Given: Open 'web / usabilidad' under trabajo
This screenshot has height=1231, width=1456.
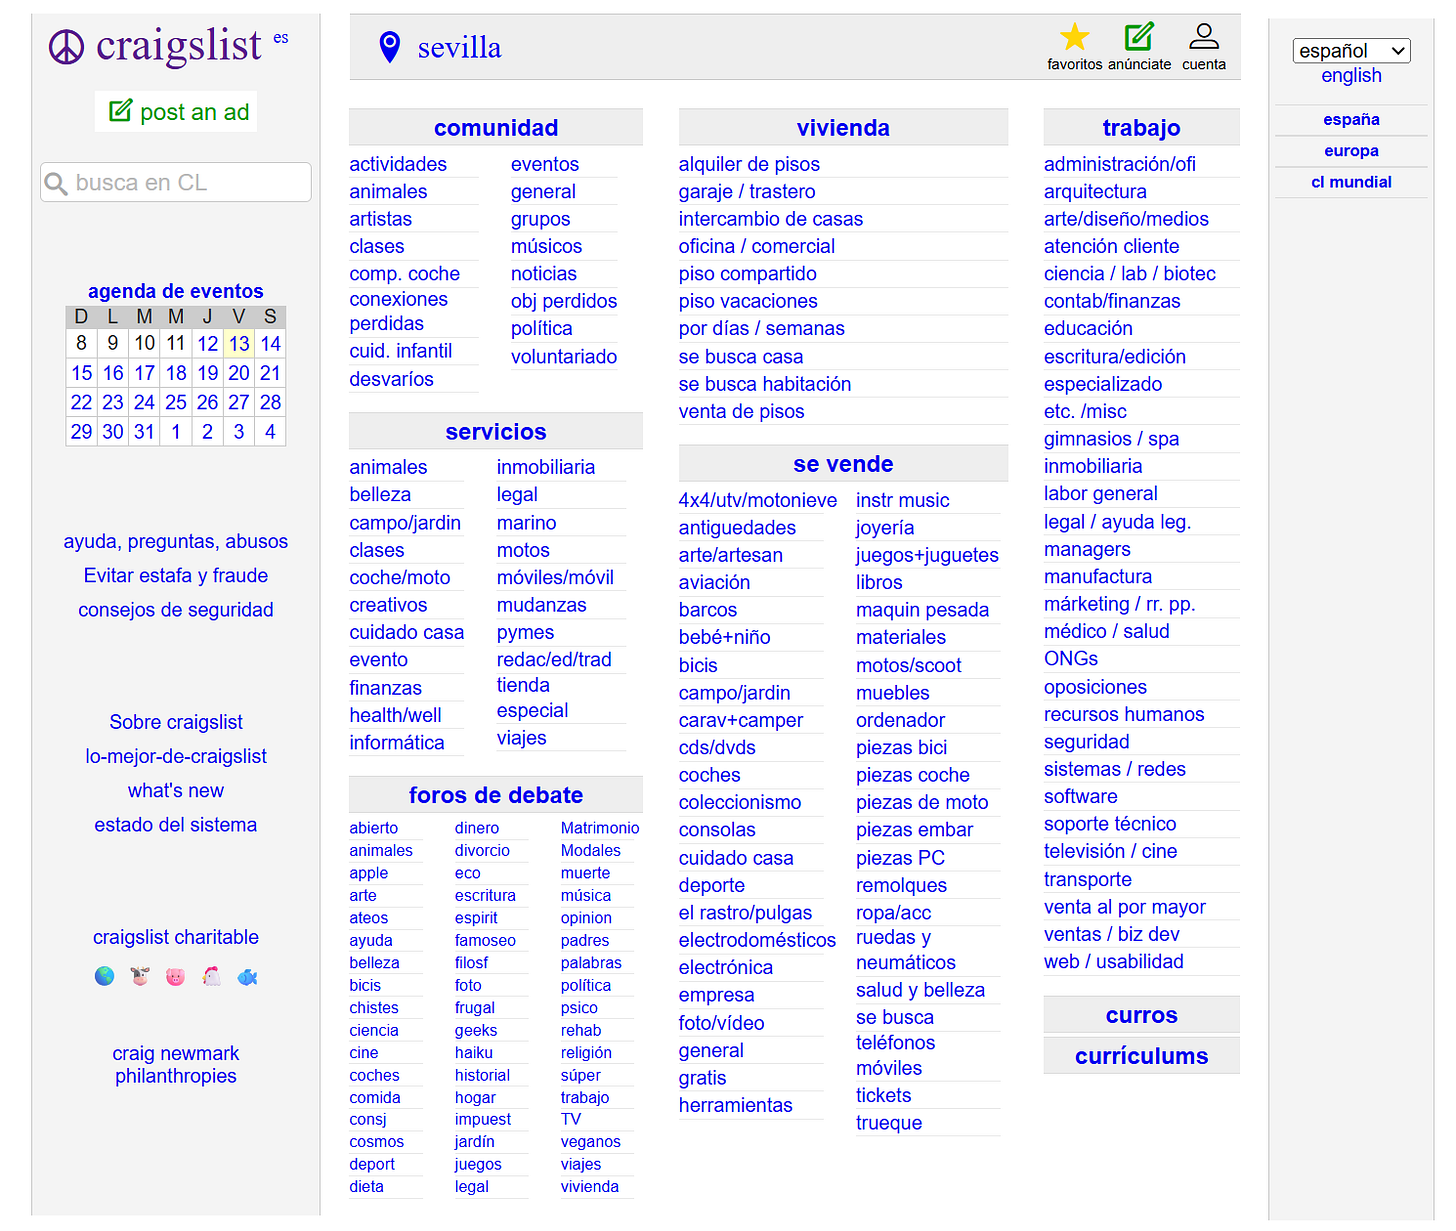Looking at the screenshot, I should tap(1114, 961).
